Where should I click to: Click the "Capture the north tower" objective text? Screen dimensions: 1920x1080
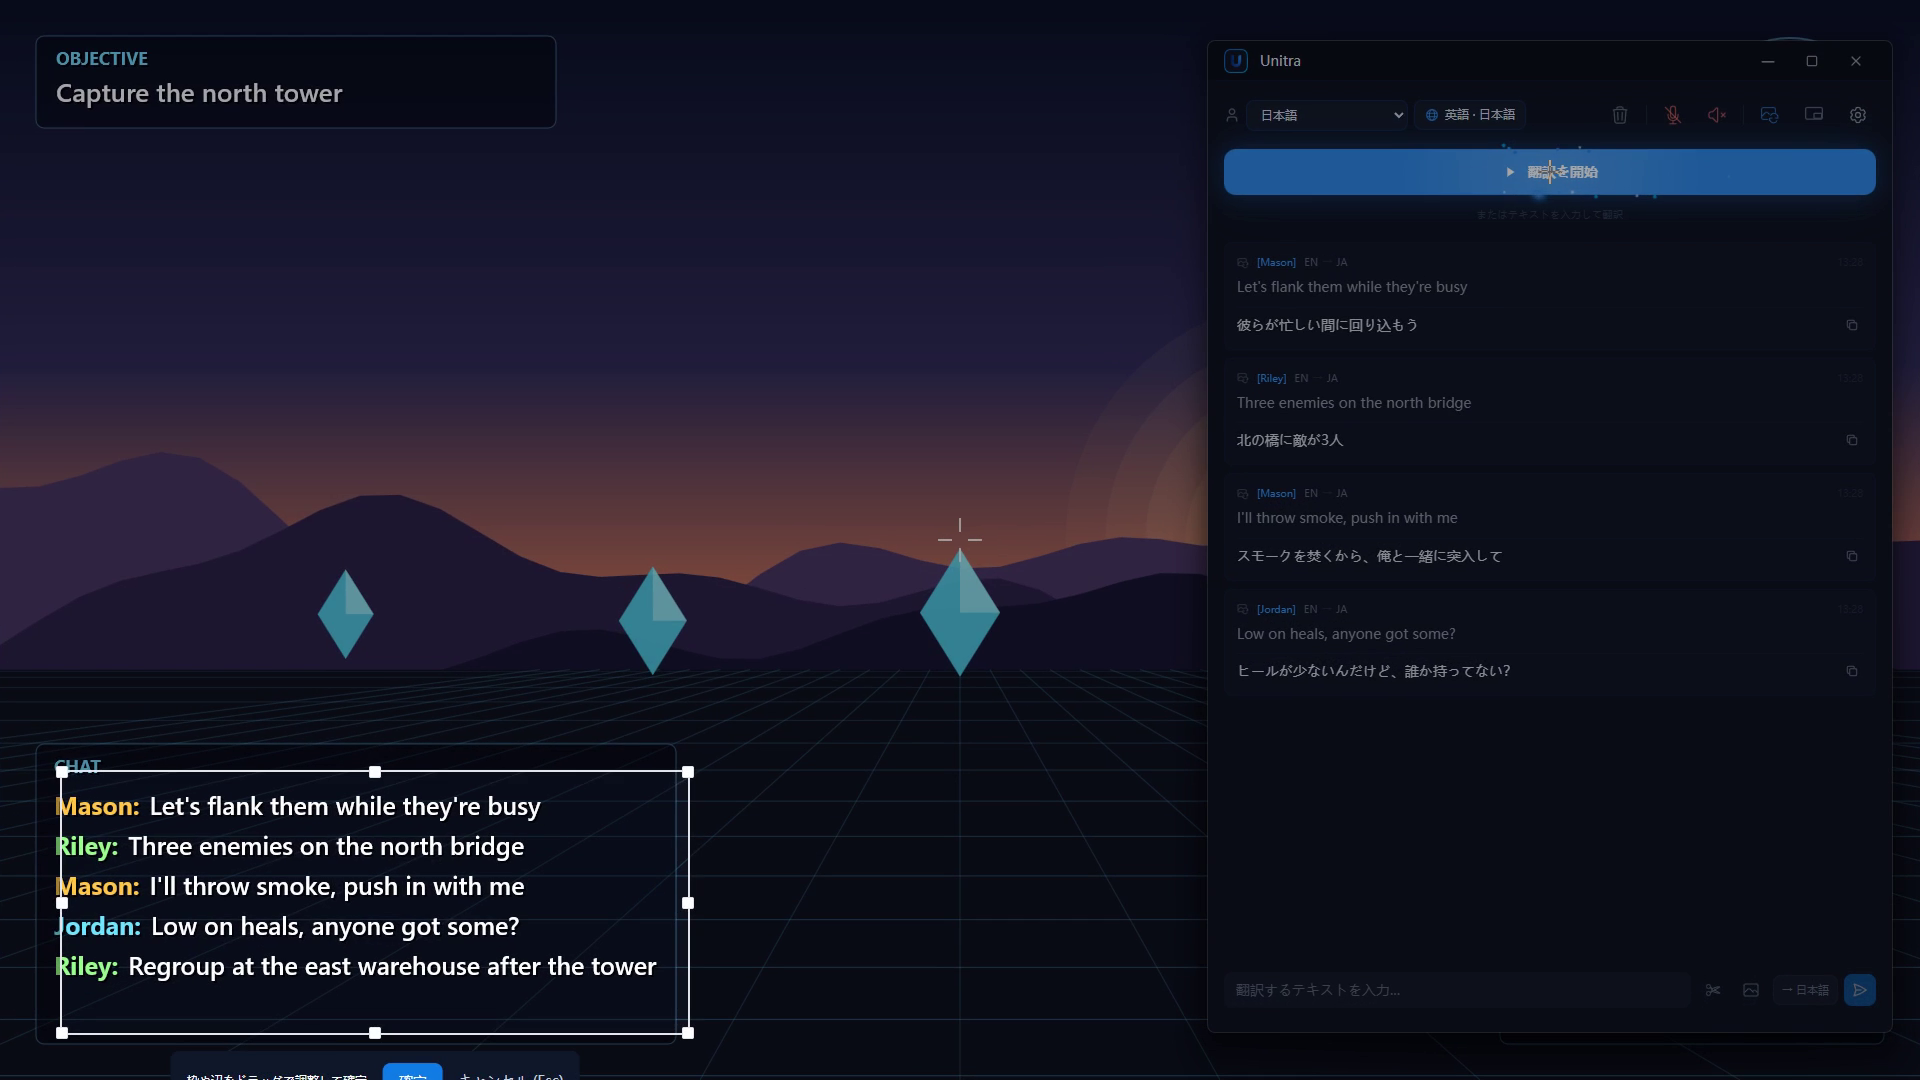tap(199, 94)
